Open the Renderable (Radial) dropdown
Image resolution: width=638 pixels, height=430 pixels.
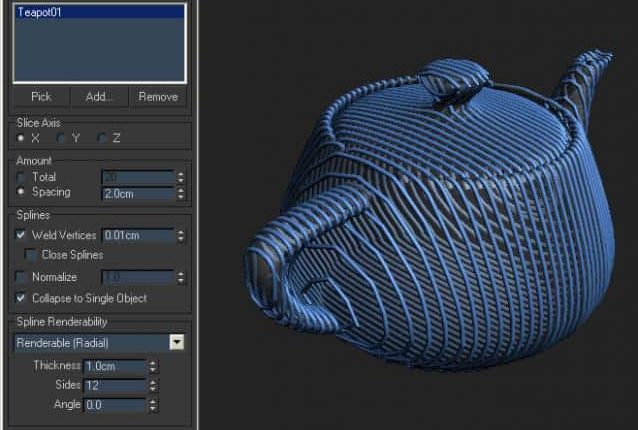177,342
